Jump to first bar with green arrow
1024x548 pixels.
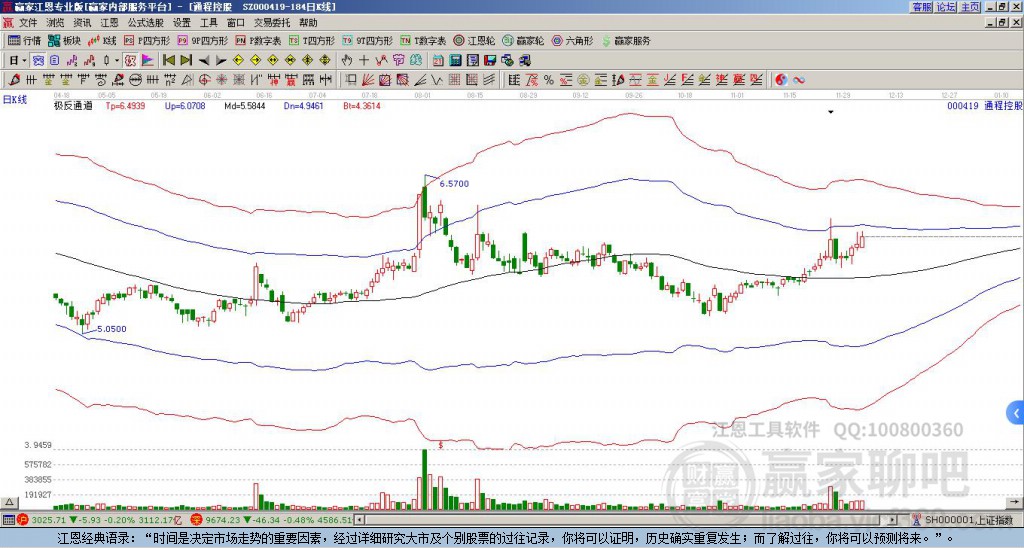click(x=168, y=60)
